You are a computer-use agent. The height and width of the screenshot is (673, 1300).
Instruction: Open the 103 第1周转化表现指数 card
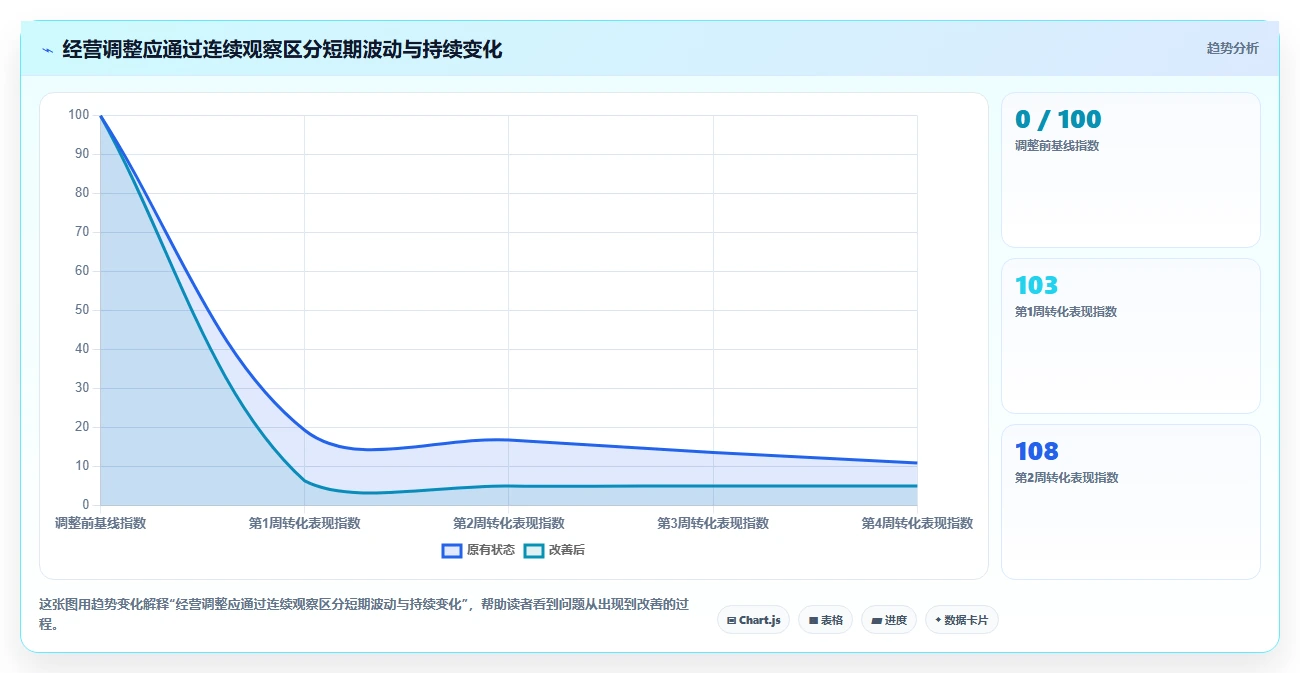(x=1131, y=336)
